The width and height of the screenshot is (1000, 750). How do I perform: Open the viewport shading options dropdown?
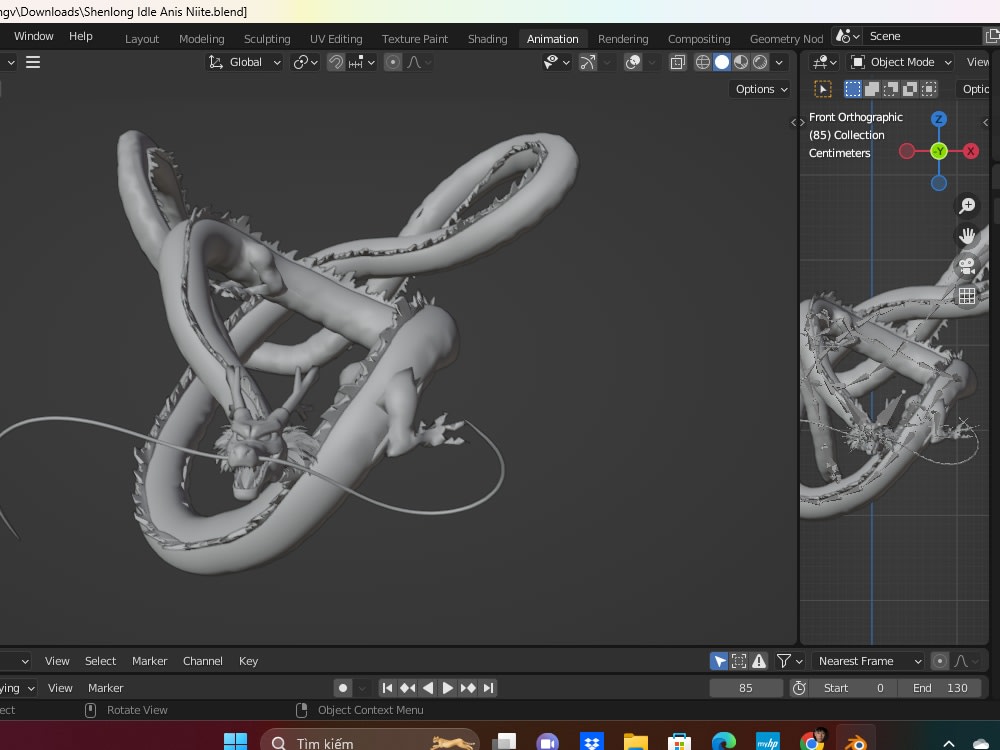(779, 62)
